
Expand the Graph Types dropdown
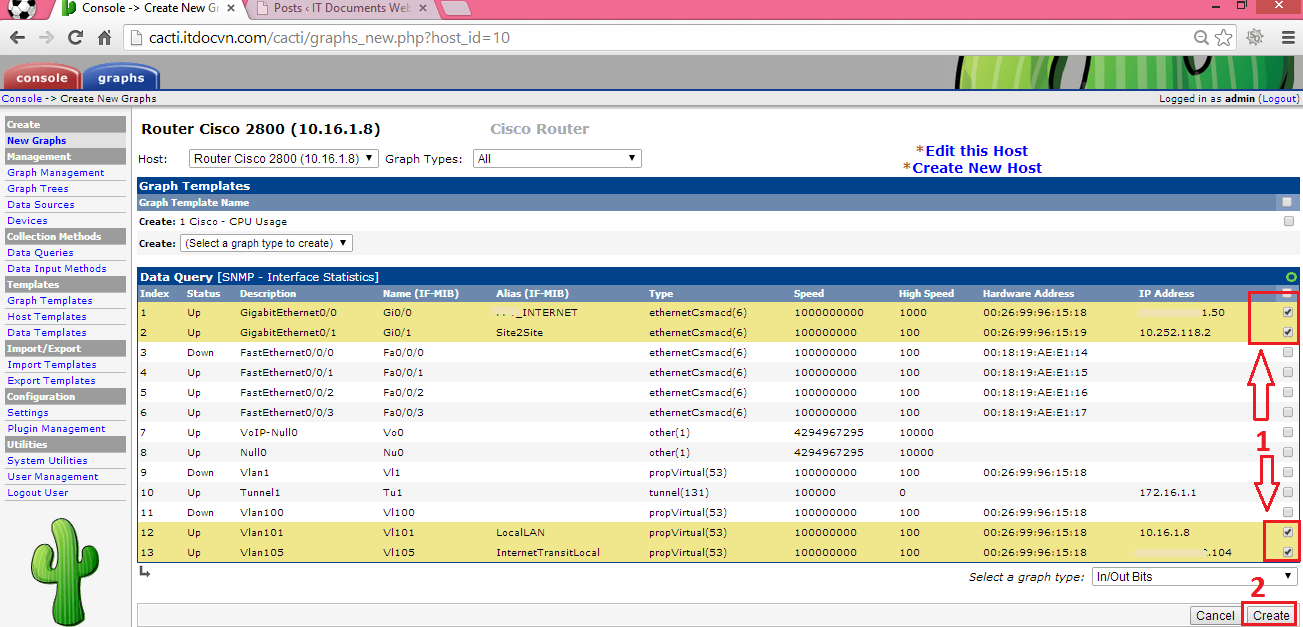557,159
